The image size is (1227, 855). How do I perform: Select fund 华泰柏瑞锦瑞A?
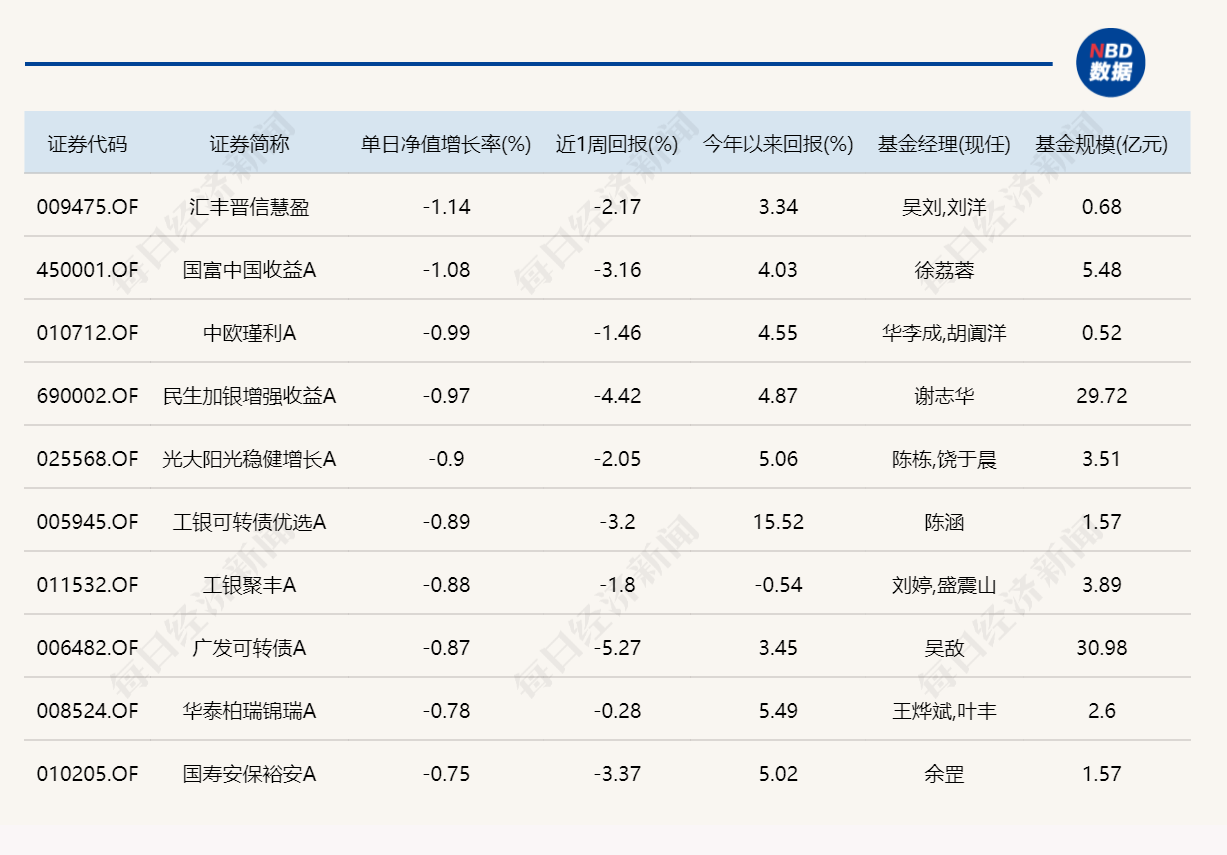click(249, 711)
